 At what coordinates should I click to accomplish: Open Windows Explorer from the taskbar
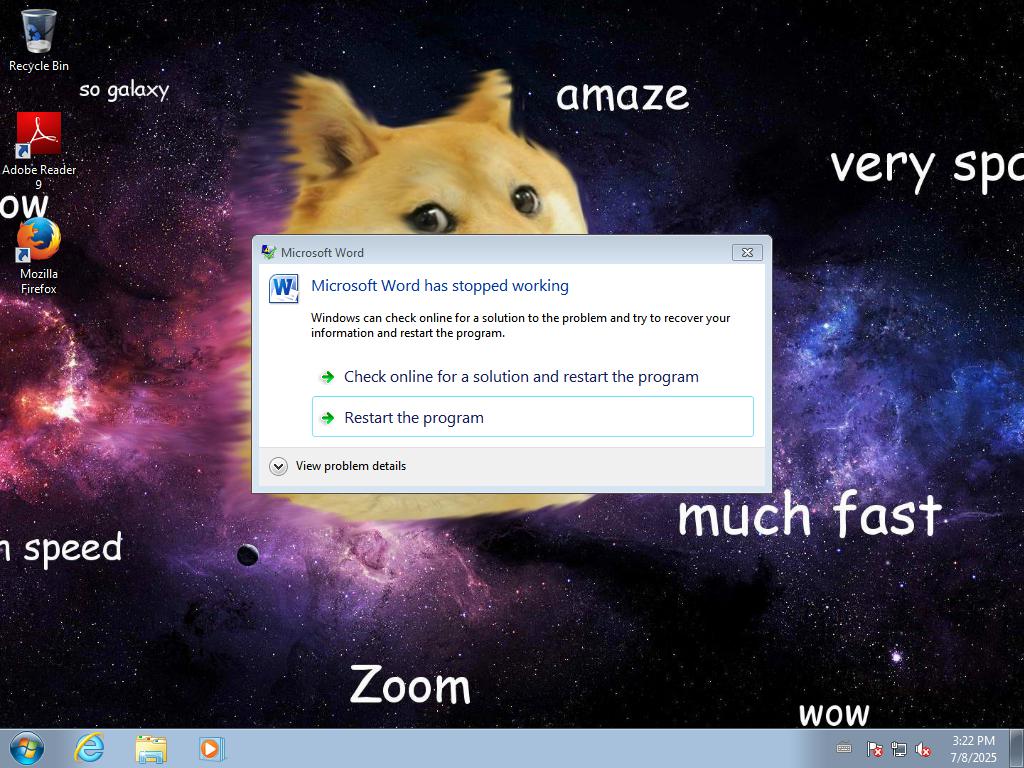[151, 748]
